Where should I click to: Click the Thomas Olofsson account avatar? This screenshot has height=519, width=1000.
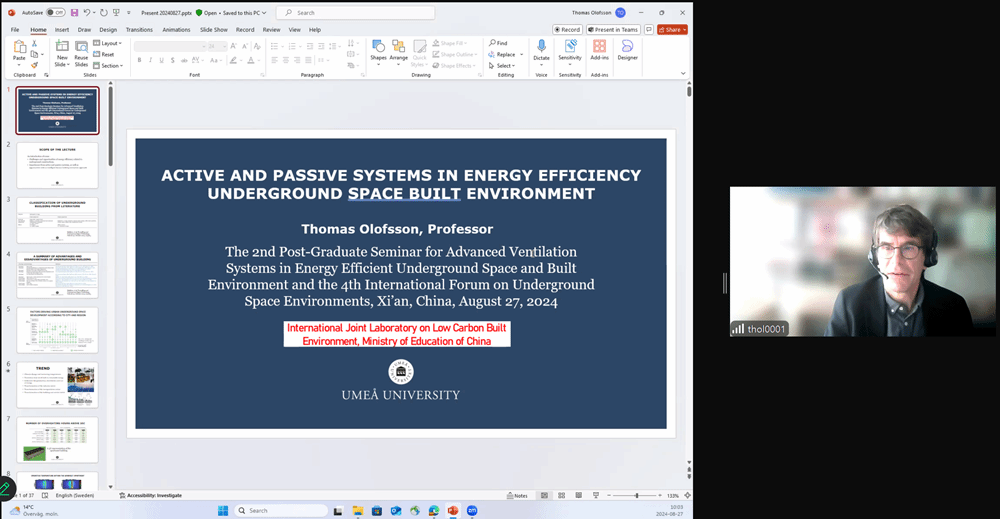coord(621,13)
